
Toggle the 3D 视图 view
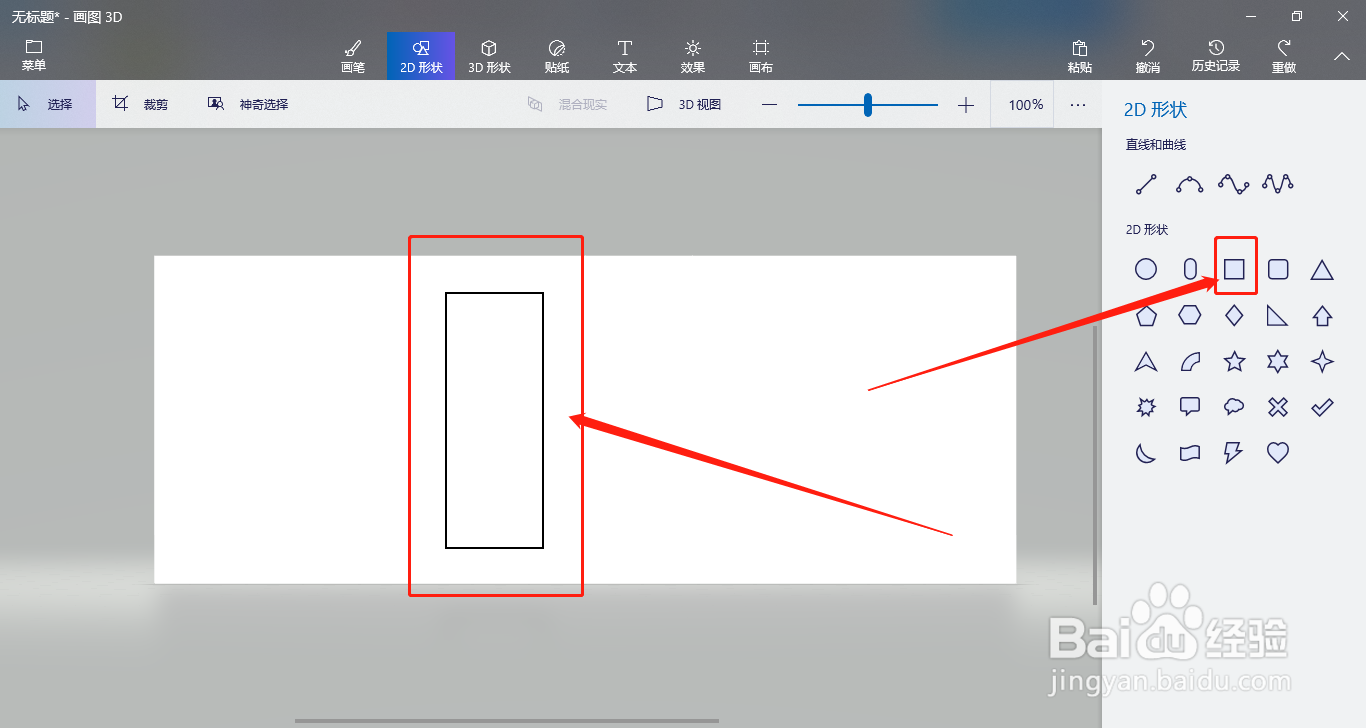685,104
